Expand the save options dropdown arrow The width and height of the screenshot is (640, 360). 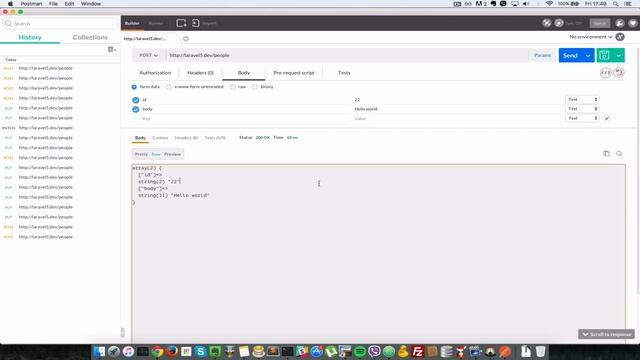[619, 55]
